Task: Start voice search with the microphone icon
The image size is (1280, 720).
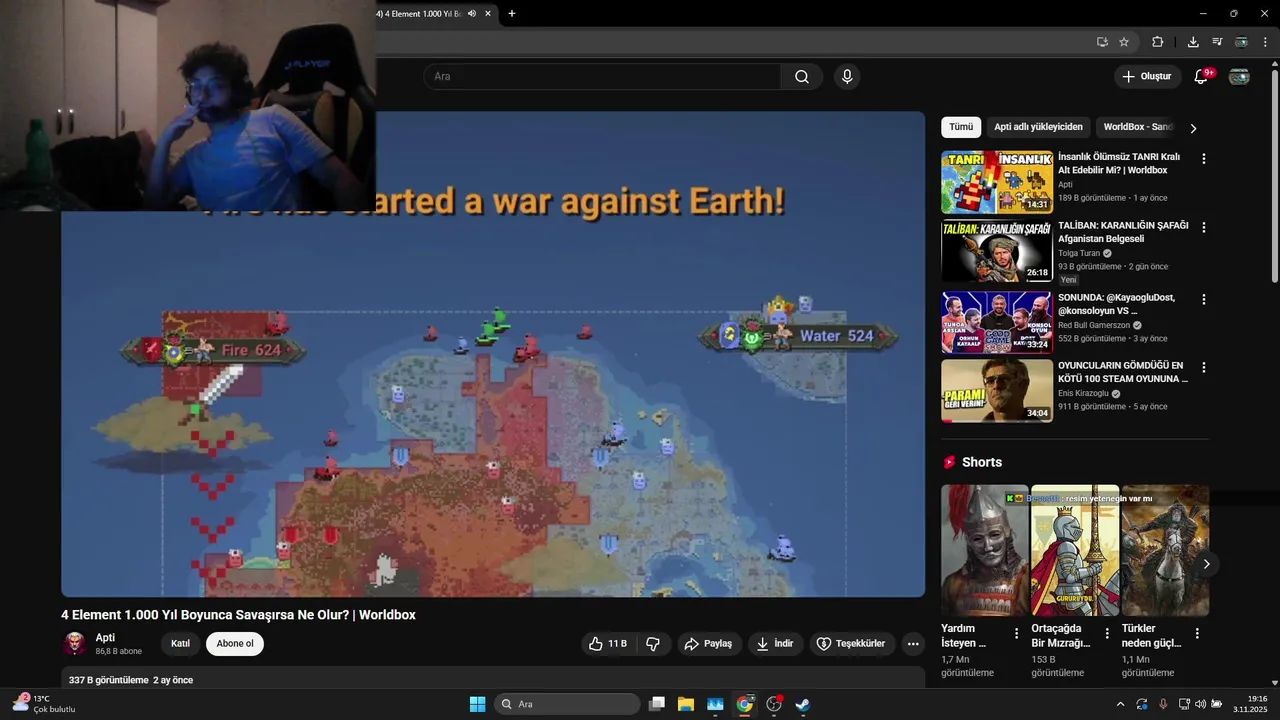Action: [847, 77]
